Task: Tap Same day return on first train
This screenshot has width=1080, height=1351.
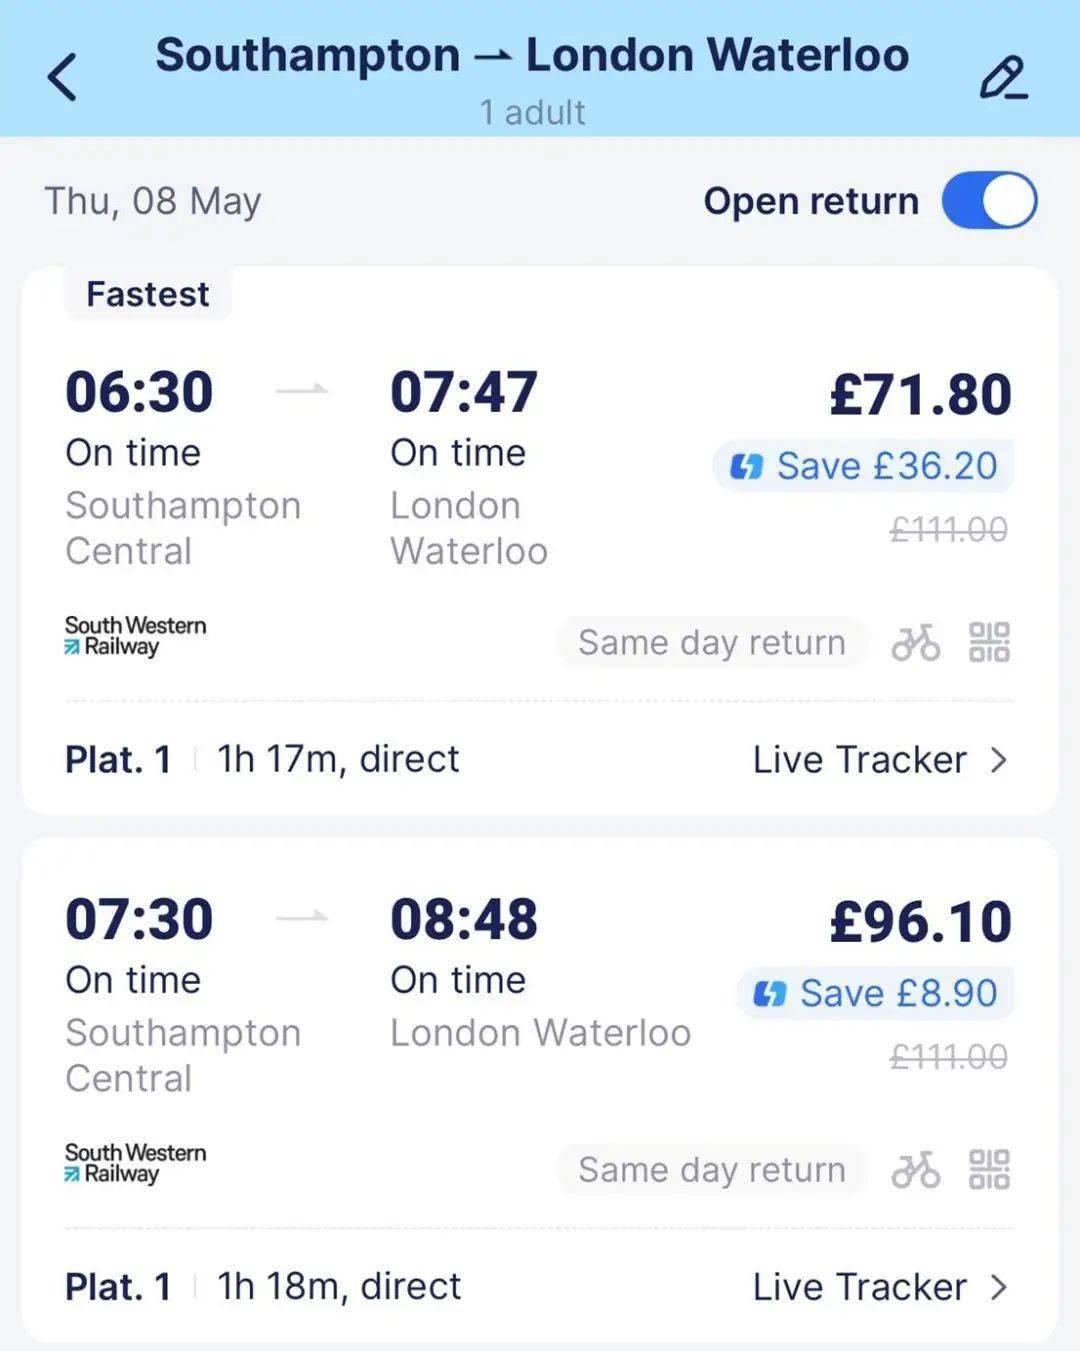Action: click(x=711, y=642)
